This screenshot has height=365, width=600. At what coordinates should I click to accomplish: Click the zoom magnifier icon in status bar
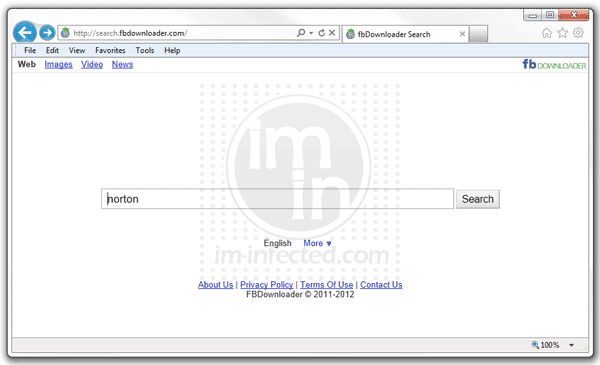point(535,345)
